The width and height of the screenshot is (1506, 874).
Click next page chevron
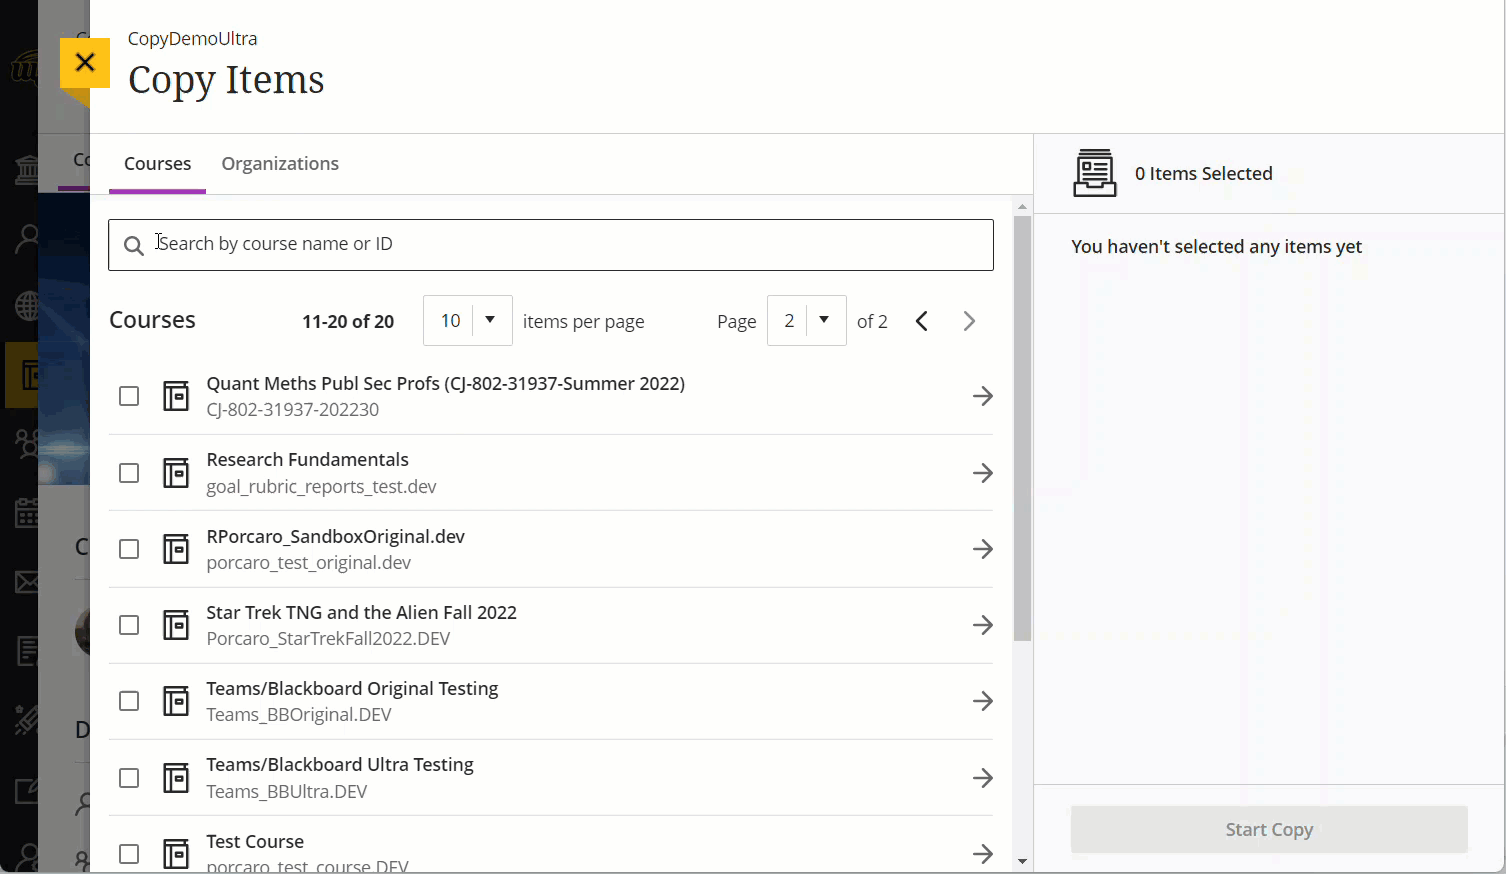969,321
